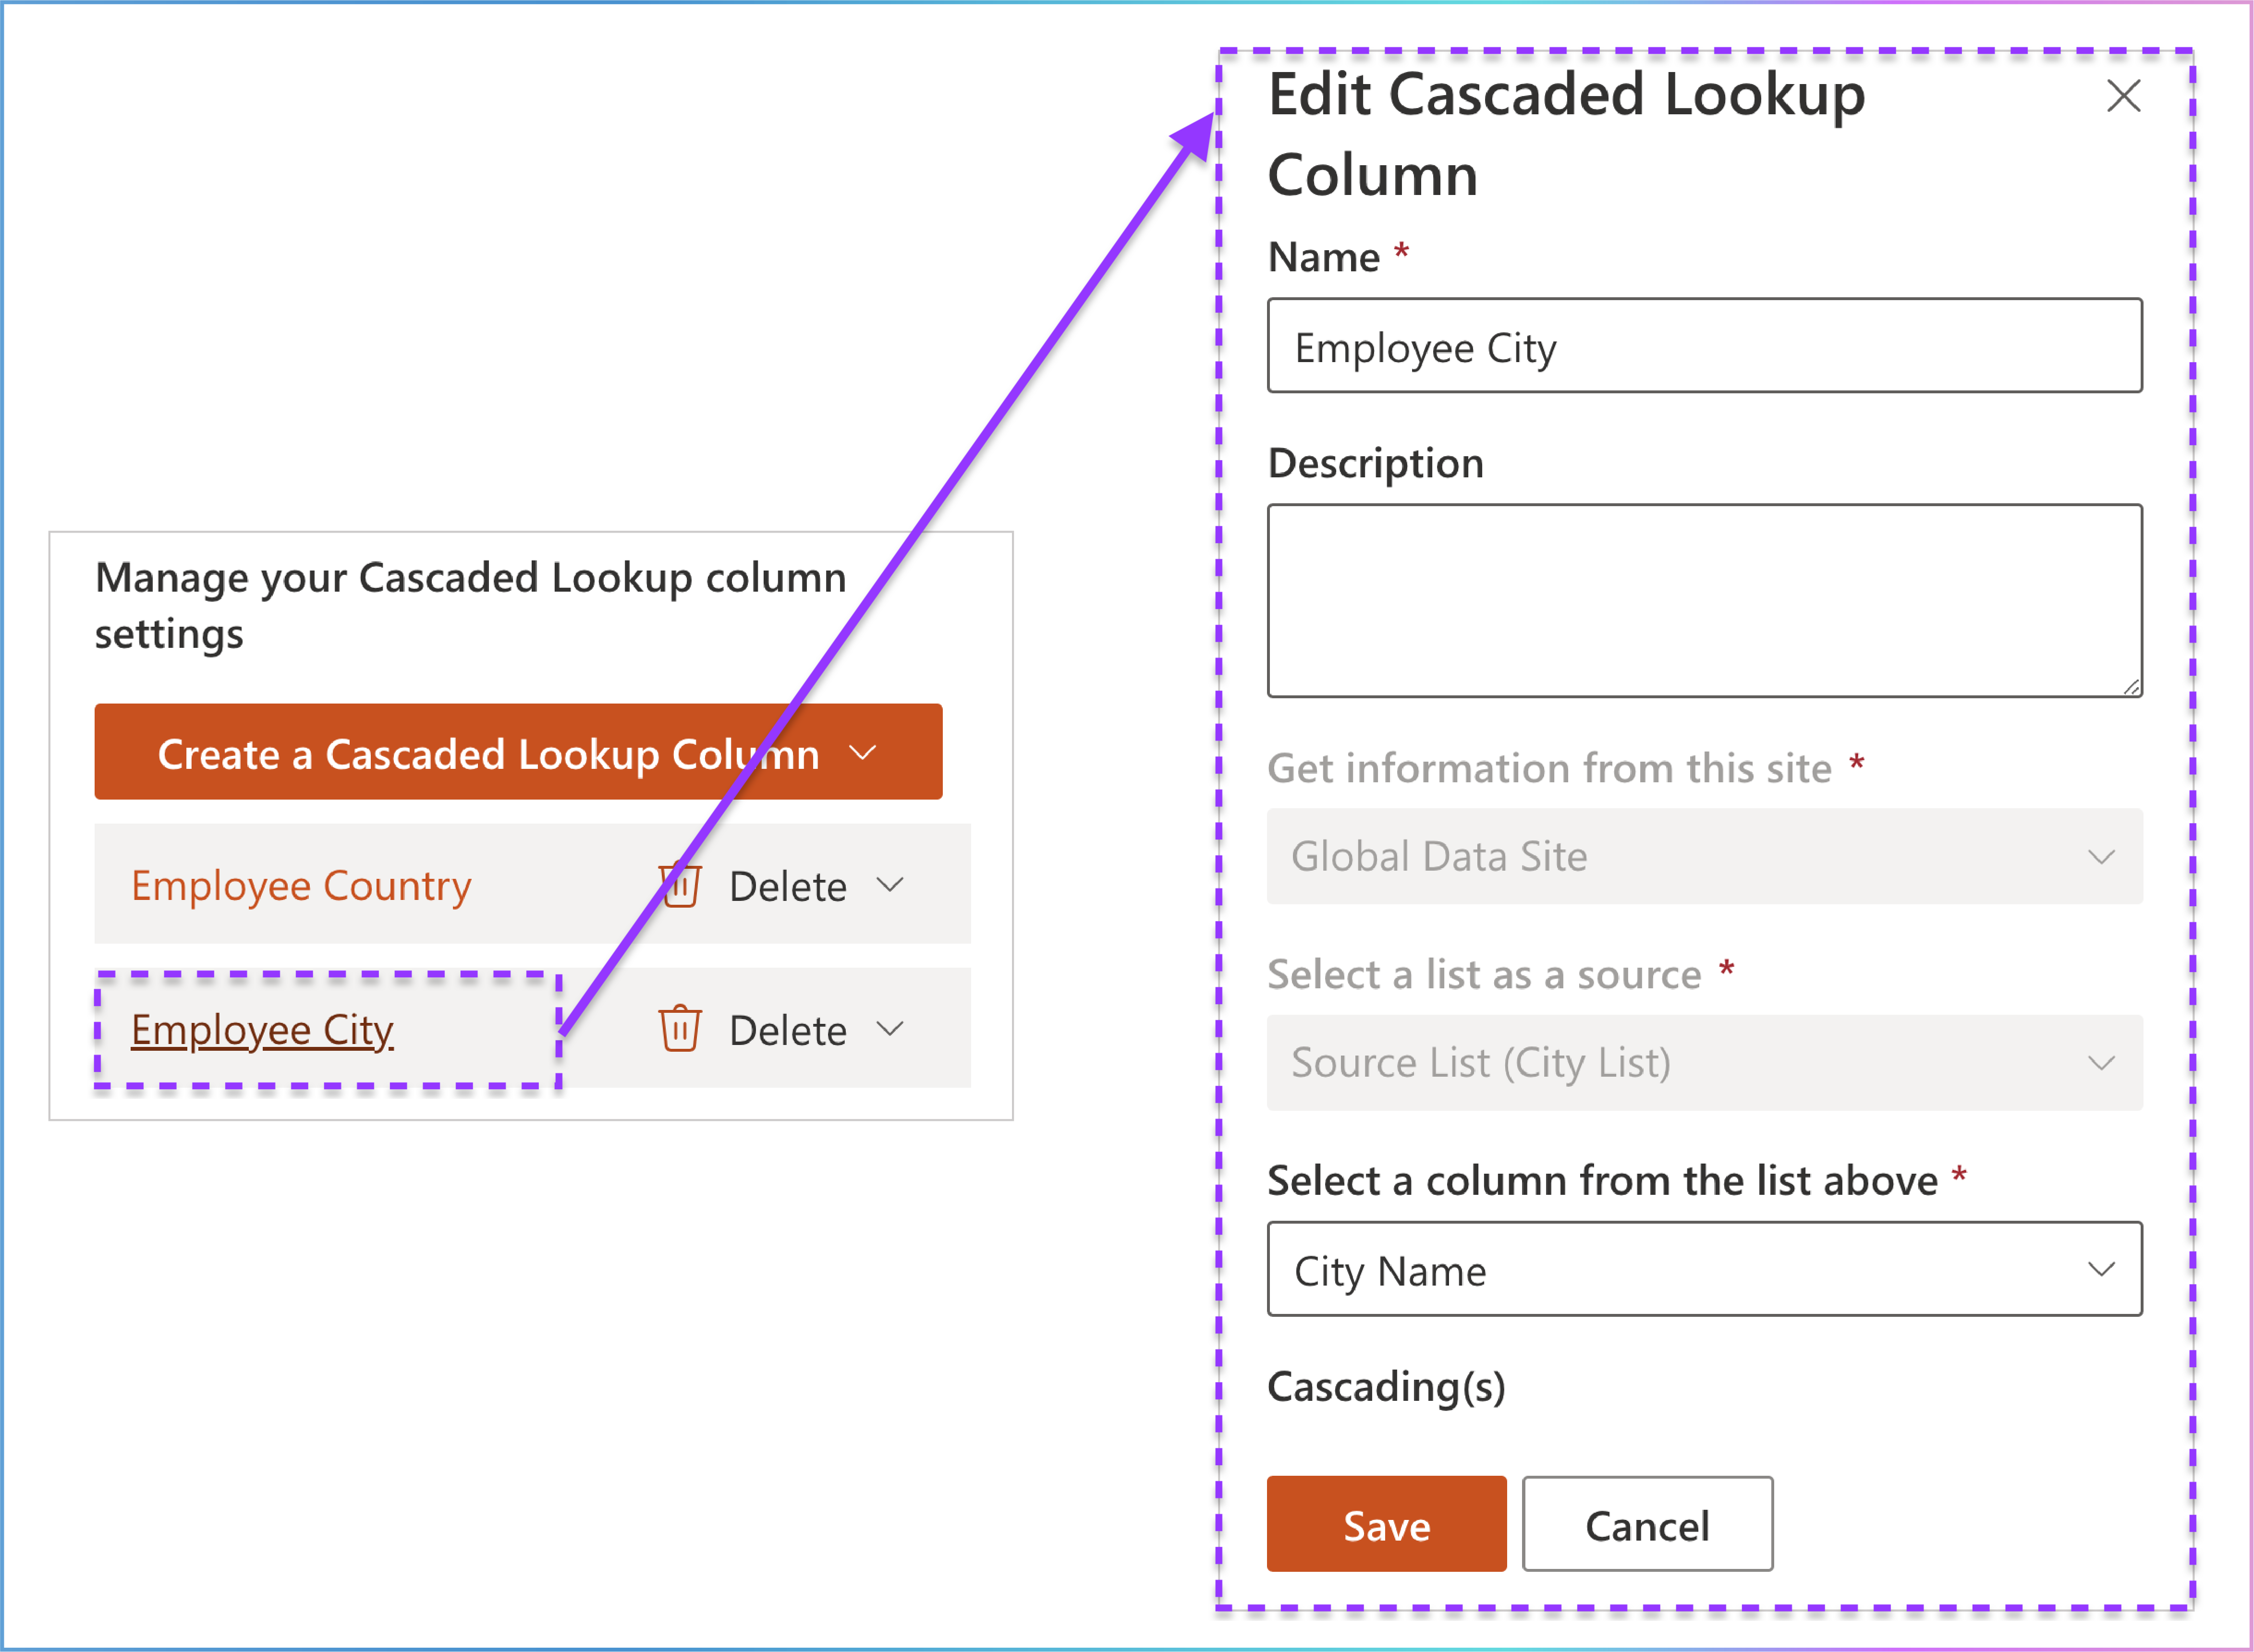Open the Employee Country column link
This screenshot has height=1652, width=2254.
point(301,886)
